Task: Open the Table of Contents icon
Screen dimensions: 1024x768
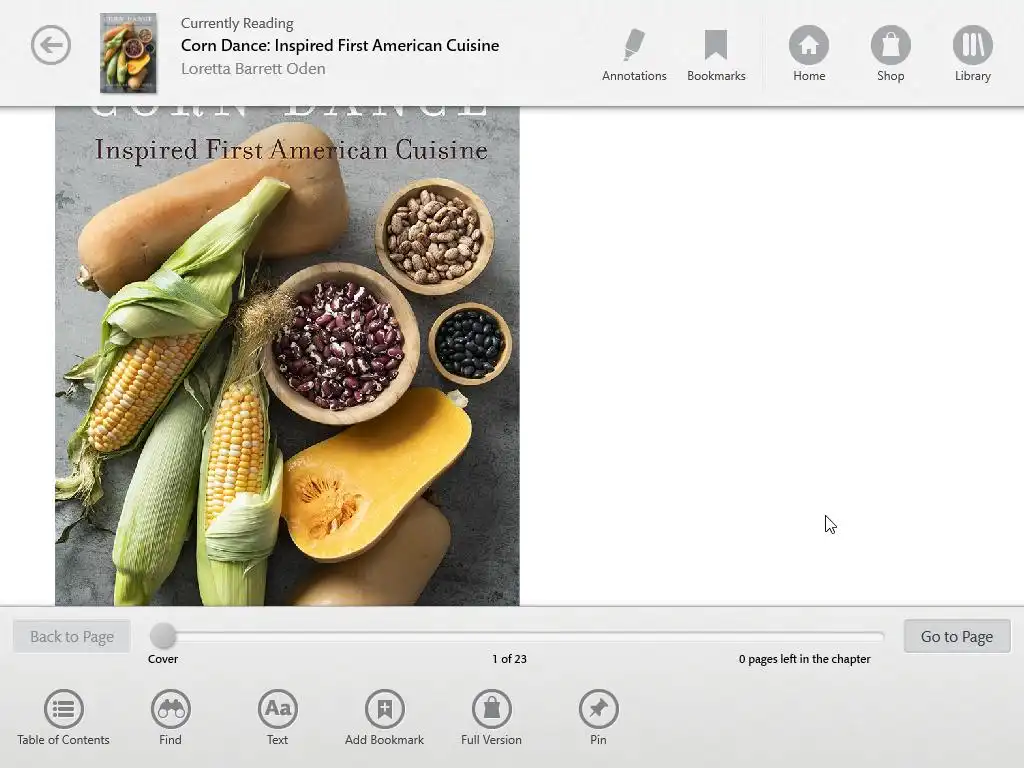Action: (63, 709)
